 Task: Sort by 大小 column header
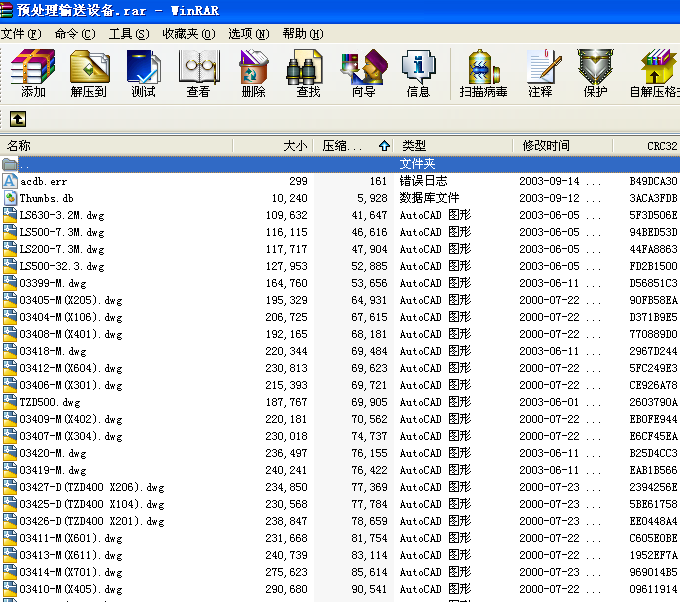[x=272, y=146]
